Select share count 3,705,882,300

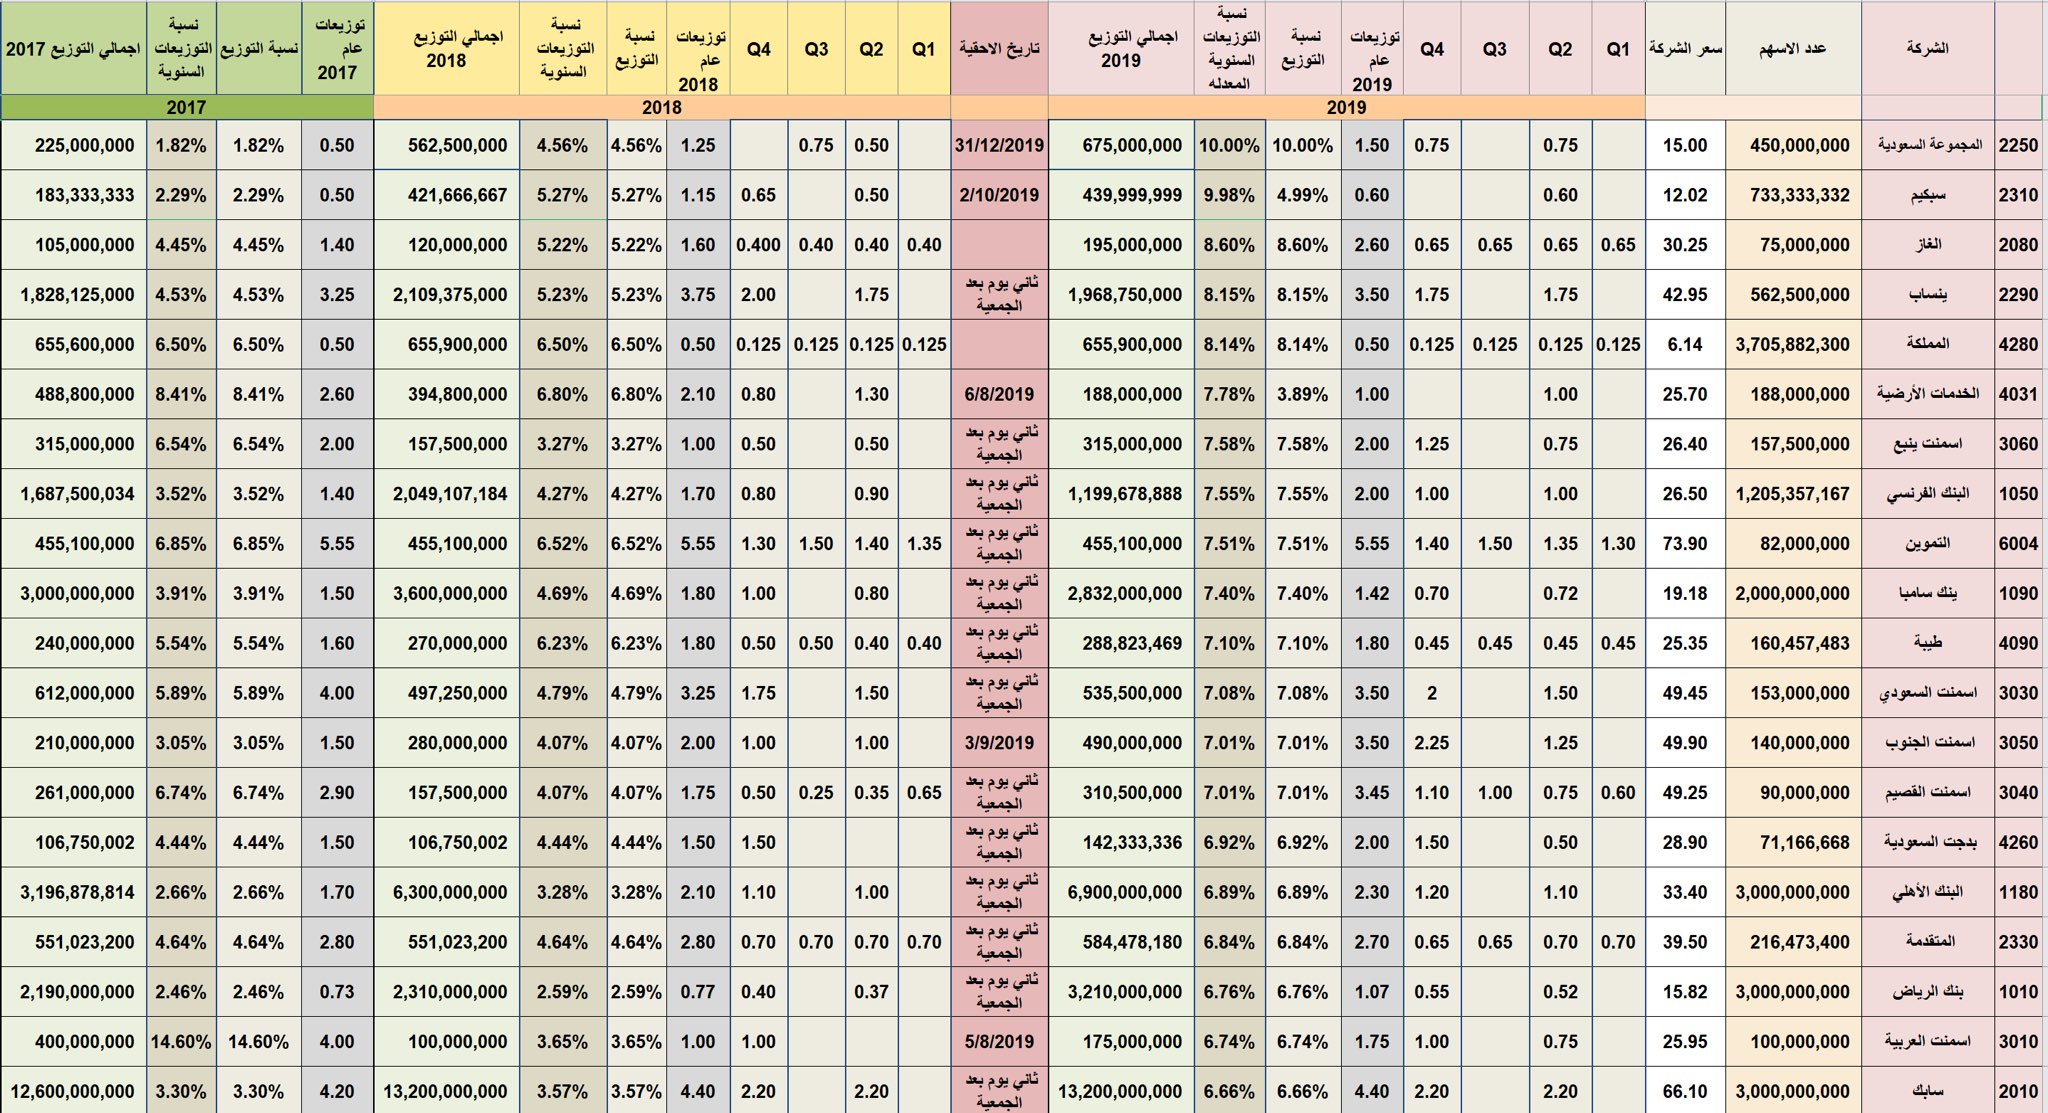click(1793, 344)
